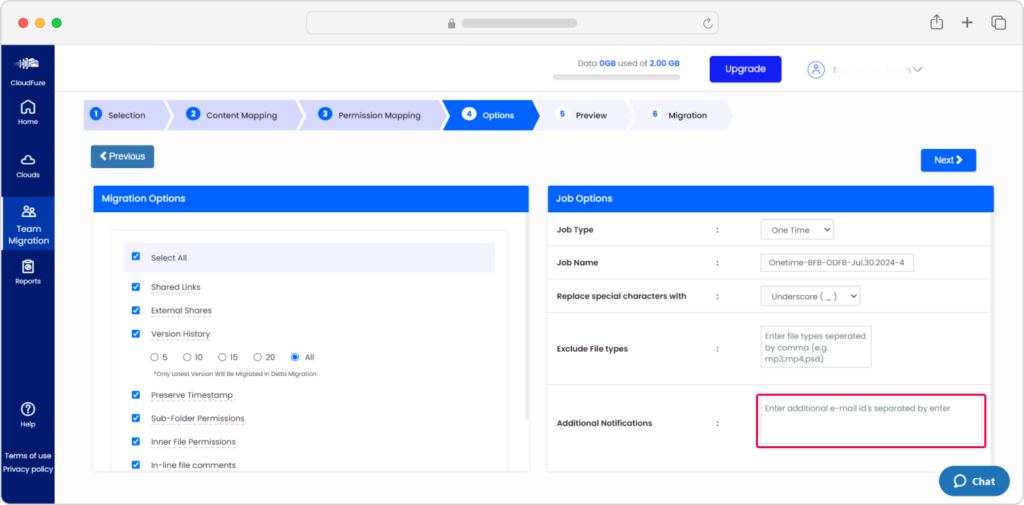This screenshot has width=1024, height=505.
Task: Expand the Replace special characters dropdown
Action: pyautogui.click(x=810, y=296)
